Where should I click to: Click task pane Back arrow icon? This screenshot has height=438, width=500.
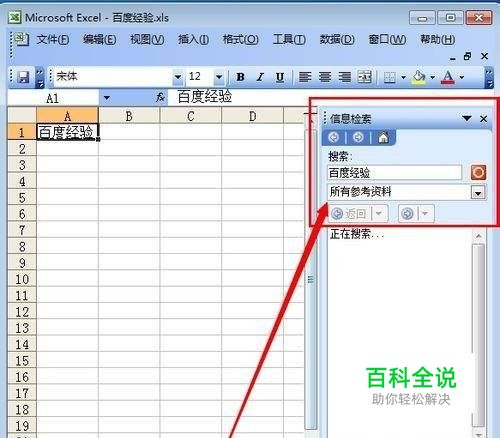334,137
